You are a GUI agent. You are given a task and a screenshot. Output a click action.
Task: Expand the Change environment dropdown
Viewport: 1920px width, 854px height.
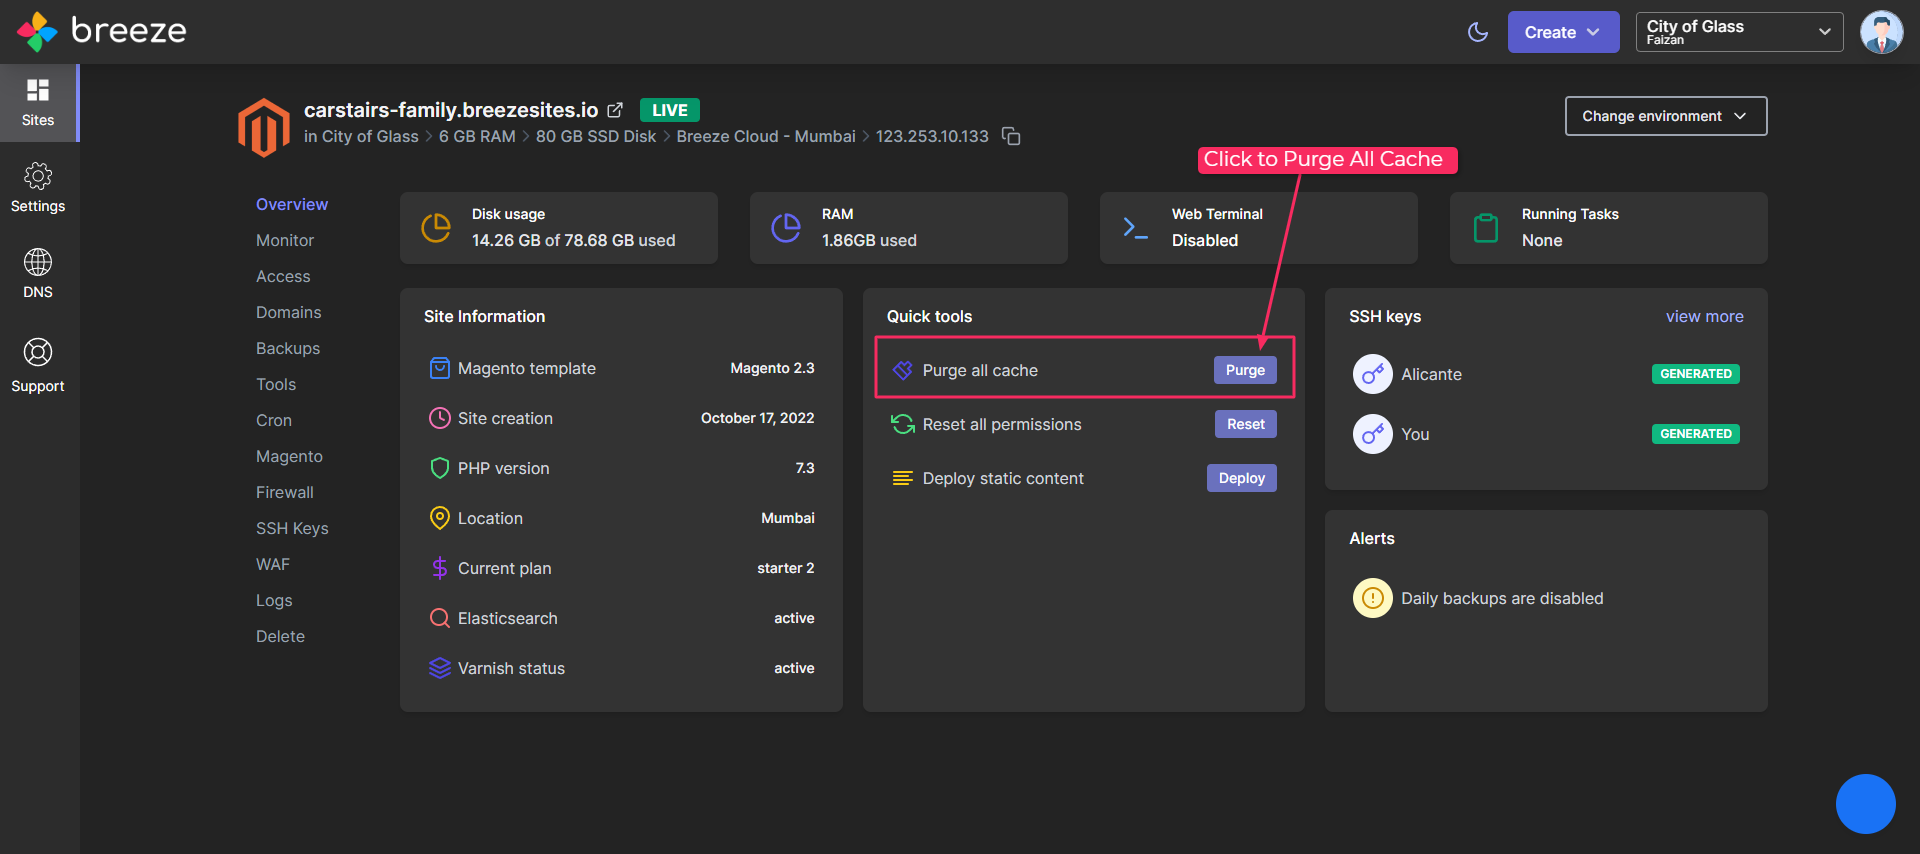(x=1665, y=116)
